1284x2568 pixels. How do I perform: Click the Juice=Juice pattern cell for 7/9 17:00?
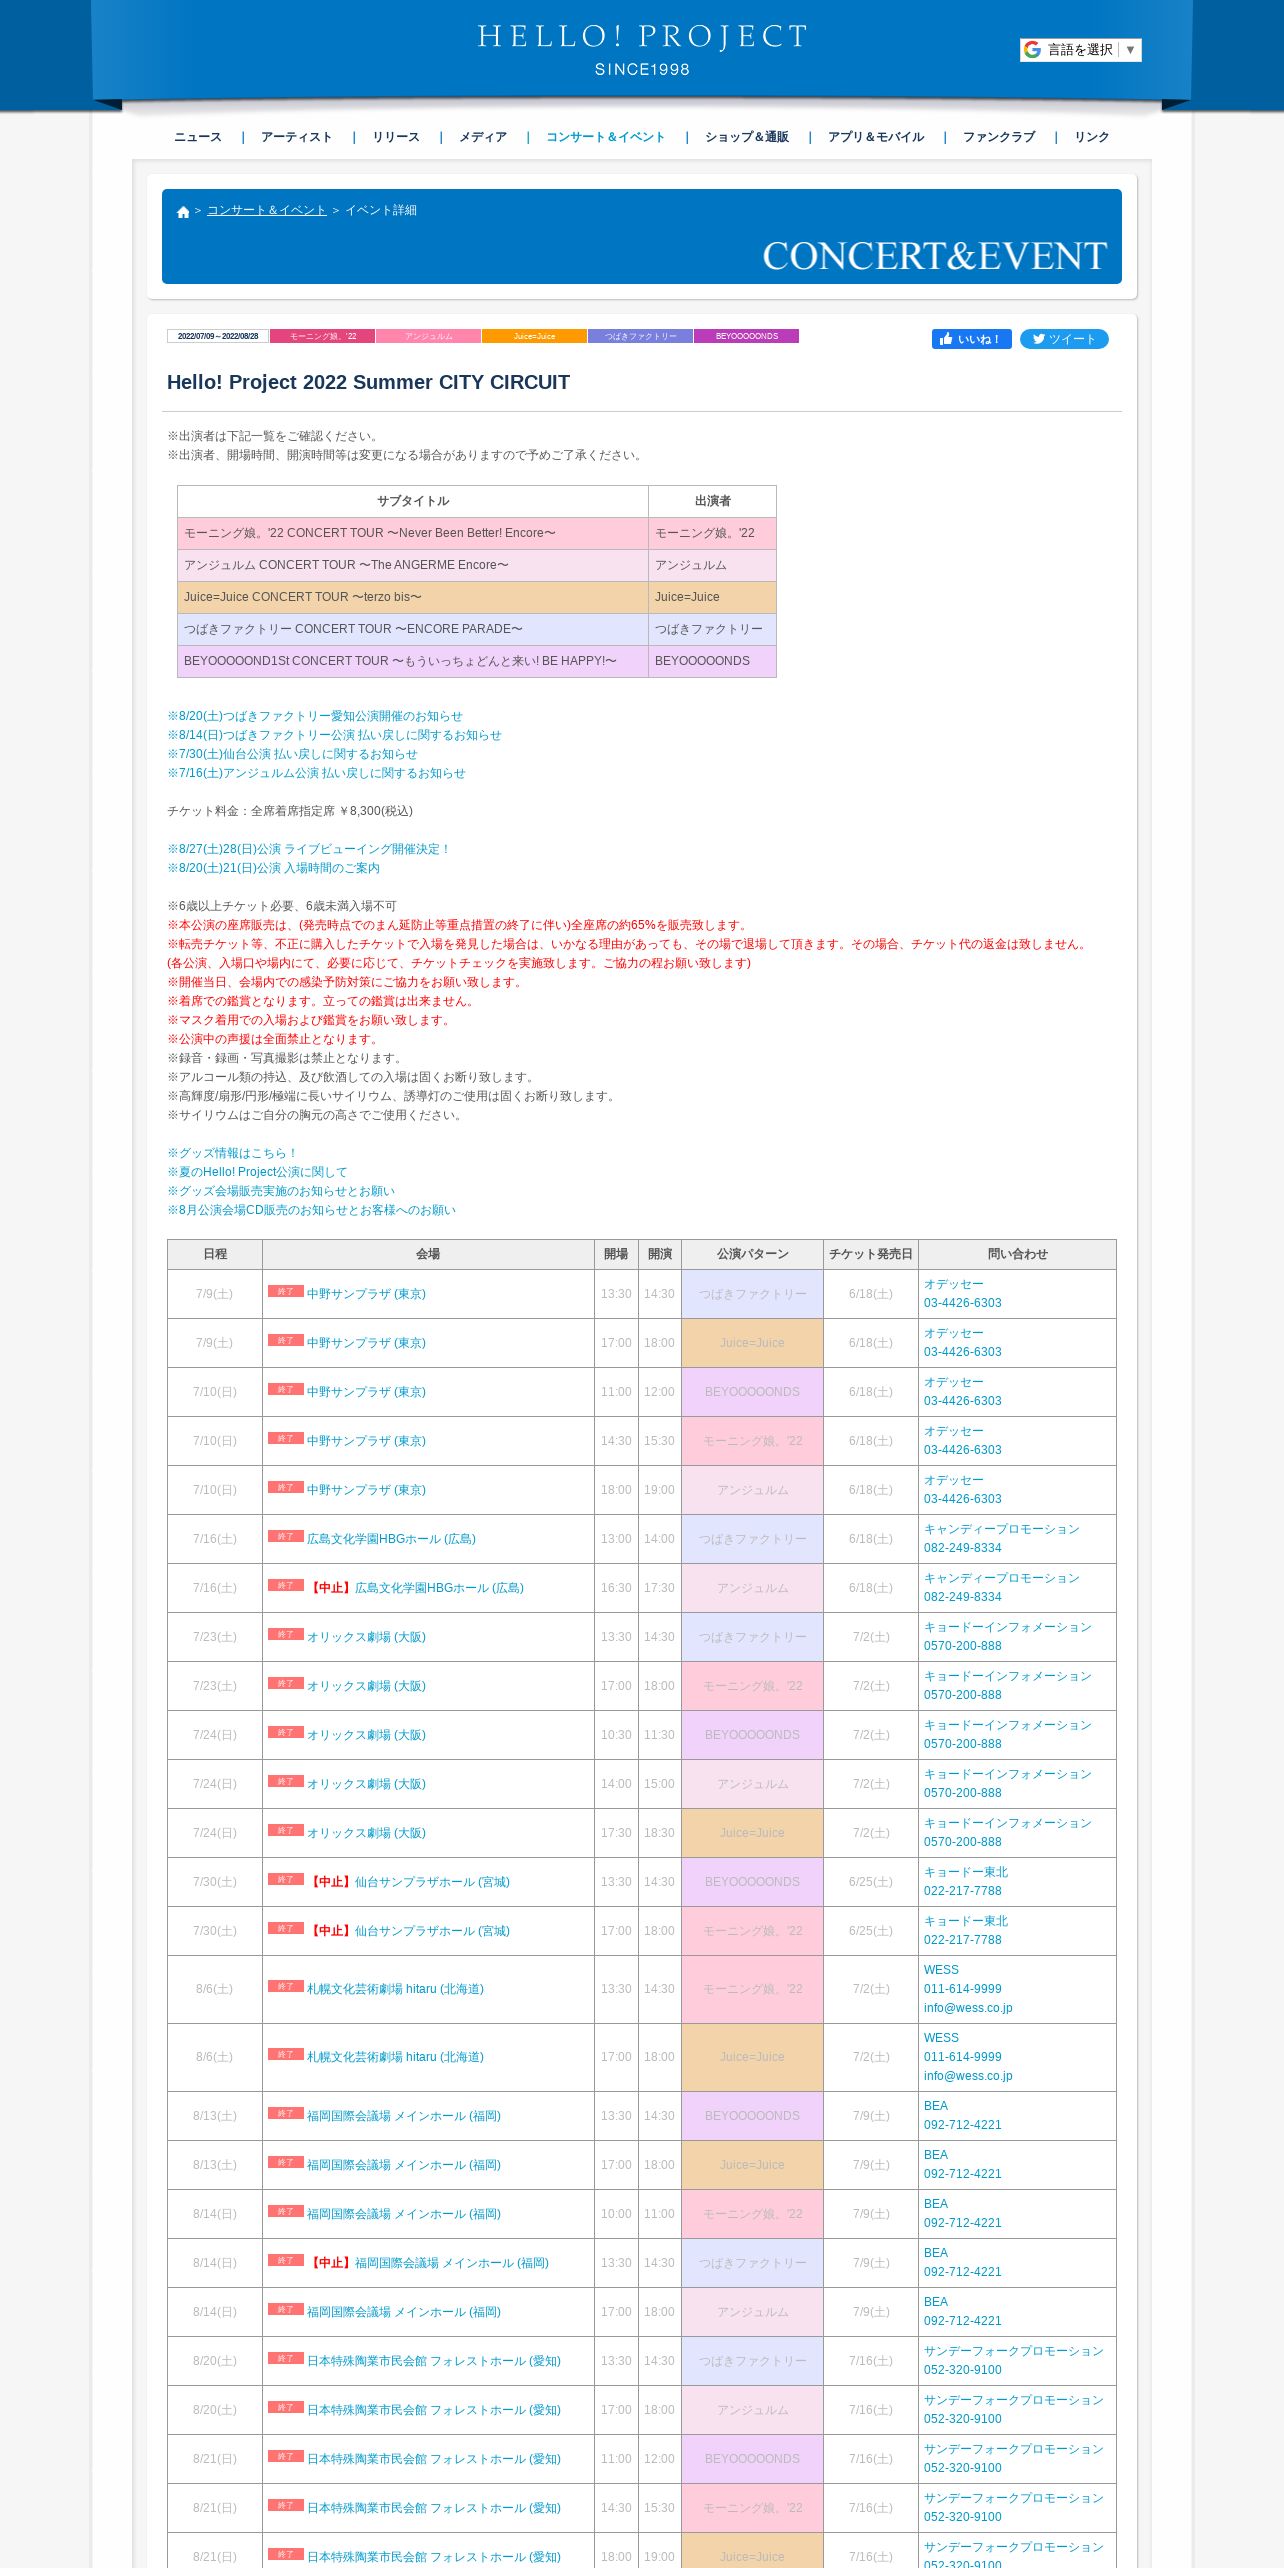coord(752,1343)
